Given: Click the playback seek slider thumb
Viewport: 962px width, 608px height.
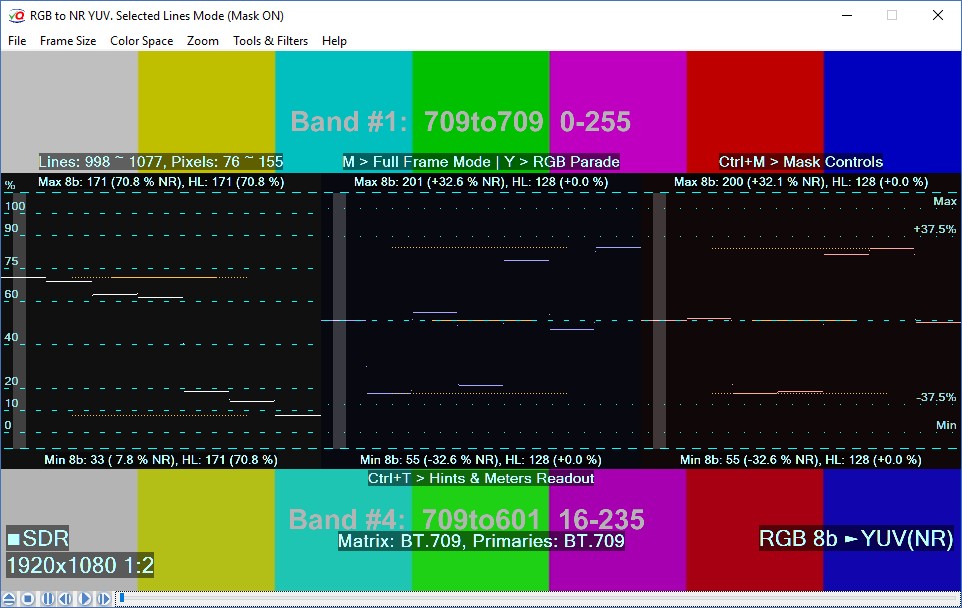Looking at the screenshot, I should (x=121, y=599).
